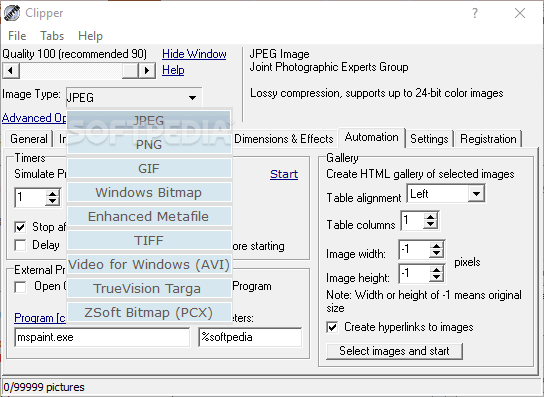Screen dimensions: 544x397
Task: Increase the Image height value
Action: tap(436, 270)
